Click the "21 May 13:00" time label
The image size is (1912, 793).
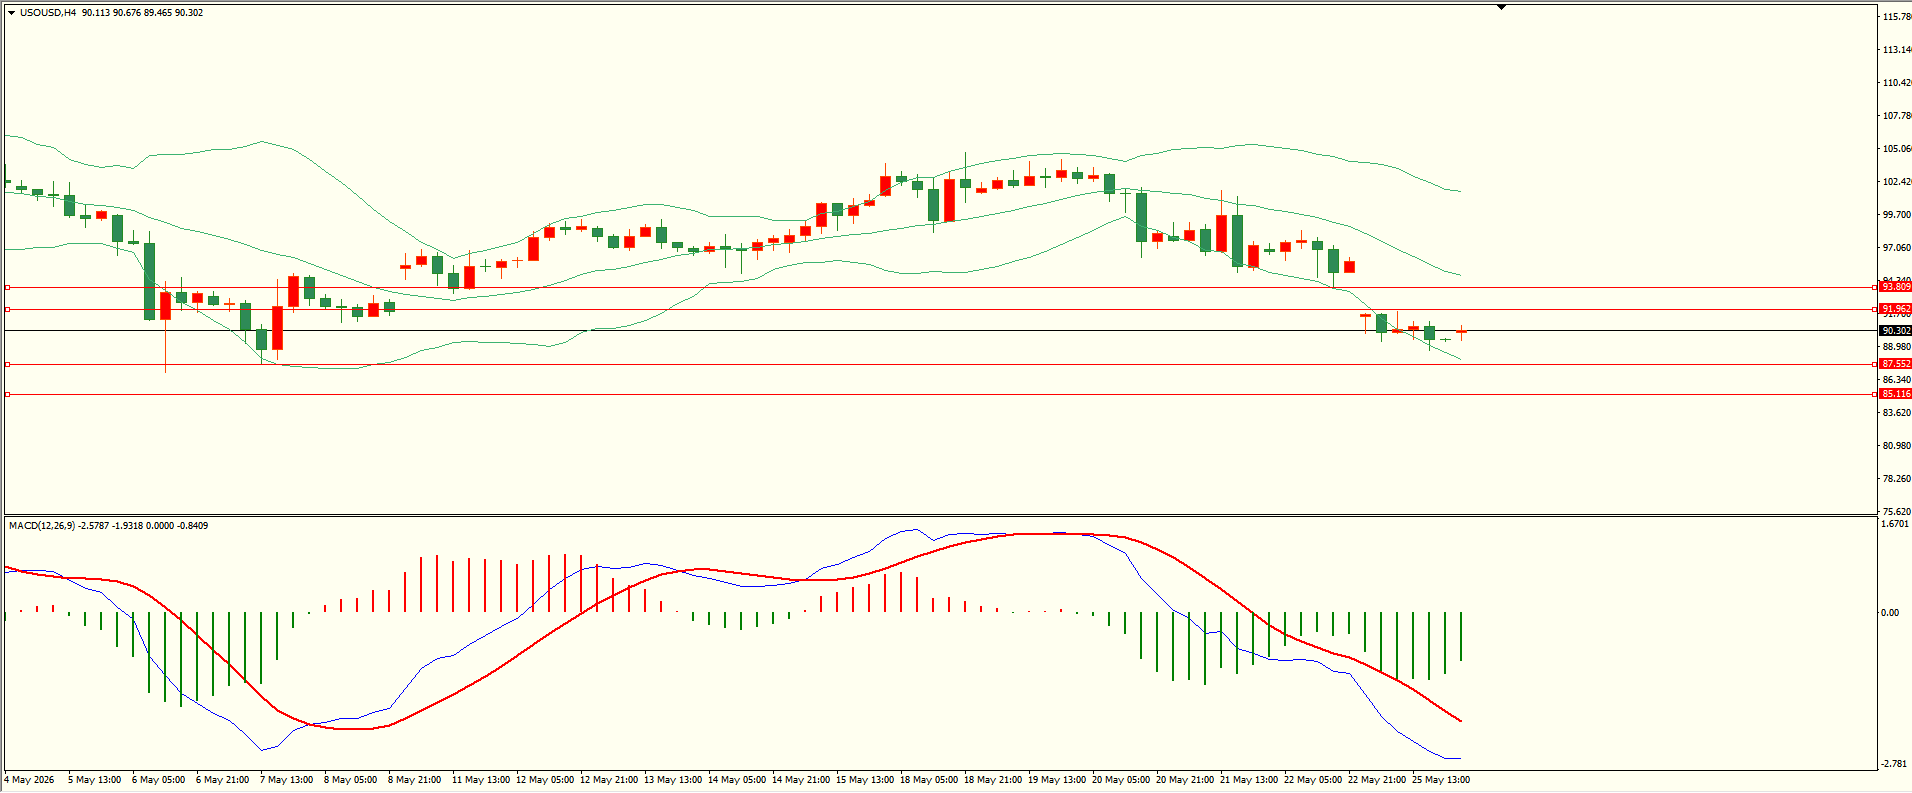point(1249,780)
